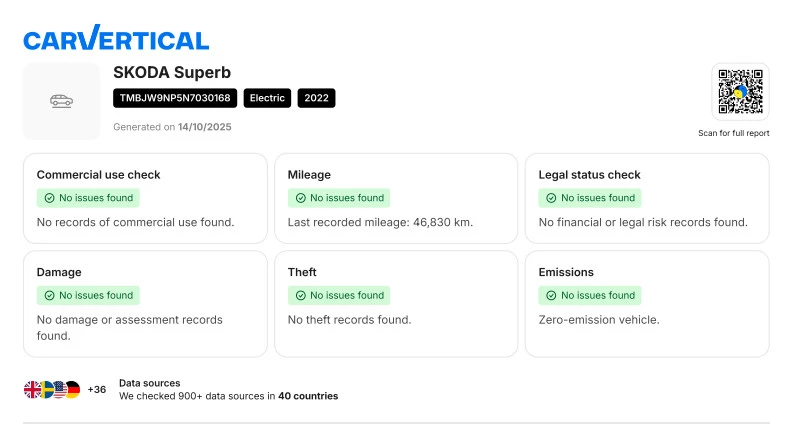The image size is (790, 430).
Task: Open the Damage card
Action: pyautogui.click(x=145, y=304)
